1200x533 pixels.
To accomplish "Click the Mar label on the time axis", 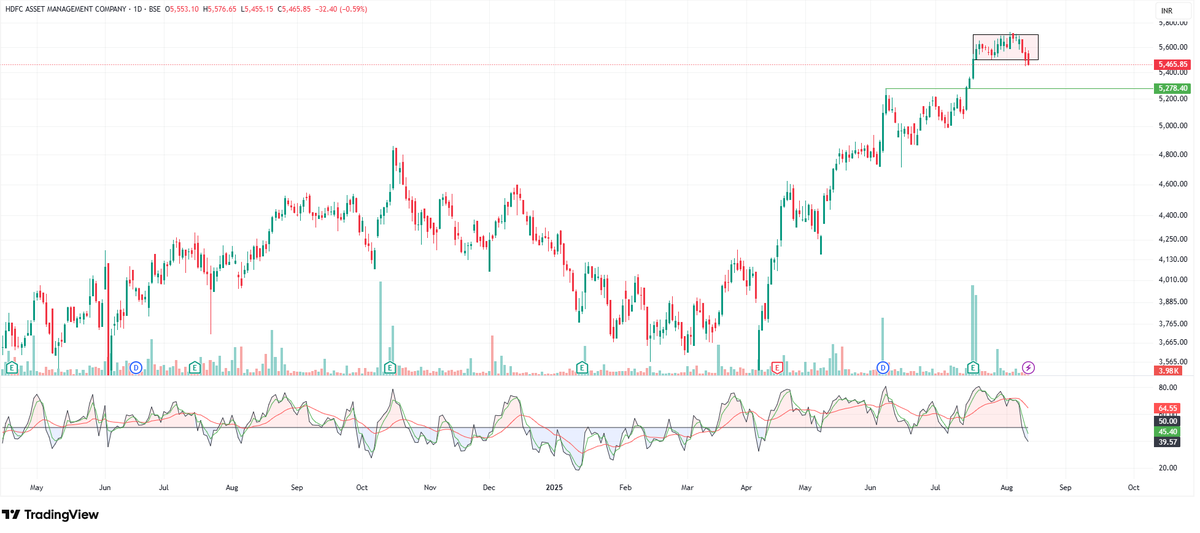I will pos(687,487).
